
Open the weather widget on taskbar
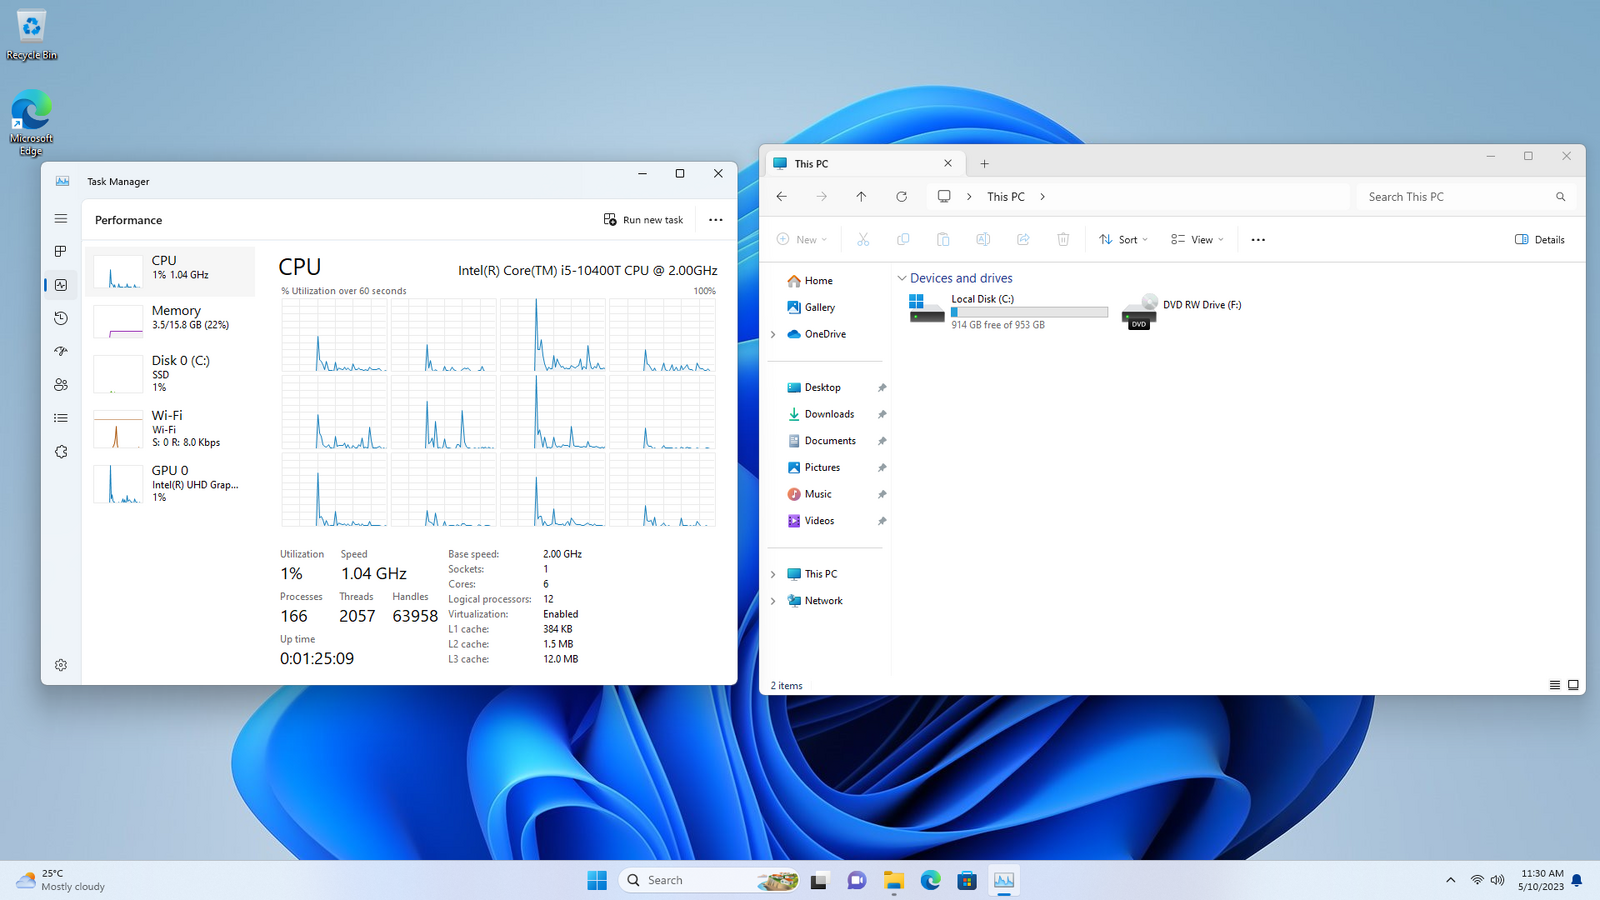point(61,880)
